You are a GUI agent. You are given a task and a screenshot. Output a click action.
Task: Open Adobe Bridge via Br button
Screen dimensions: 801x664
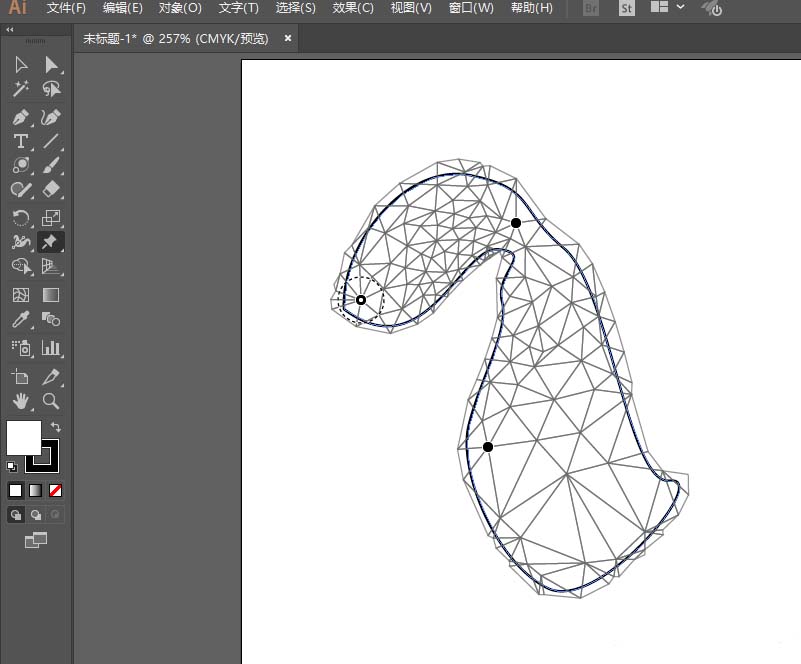(591, 8)
